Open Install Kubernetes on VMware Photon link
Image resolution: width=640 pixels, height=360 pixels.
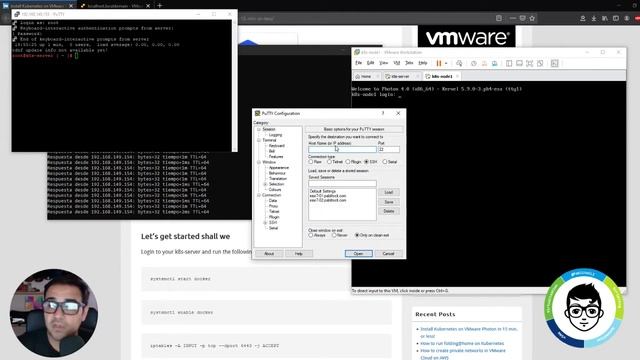click(x=469, y=332)
